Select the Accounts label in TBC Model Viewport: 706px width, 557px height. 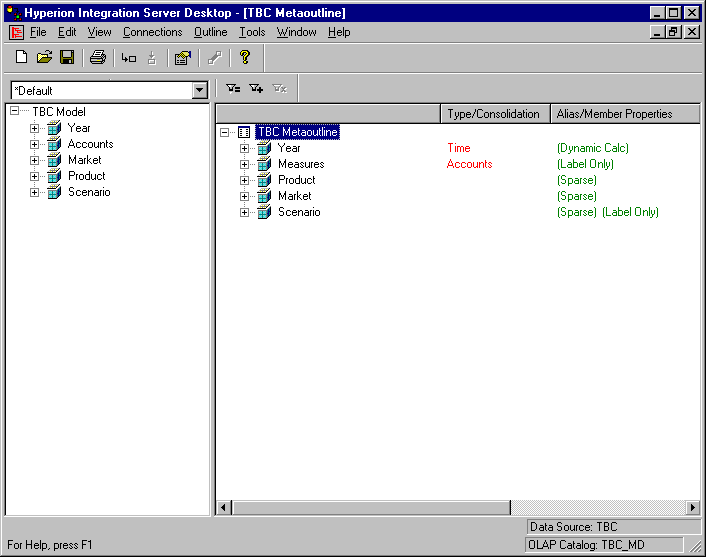tap(91, 144)
